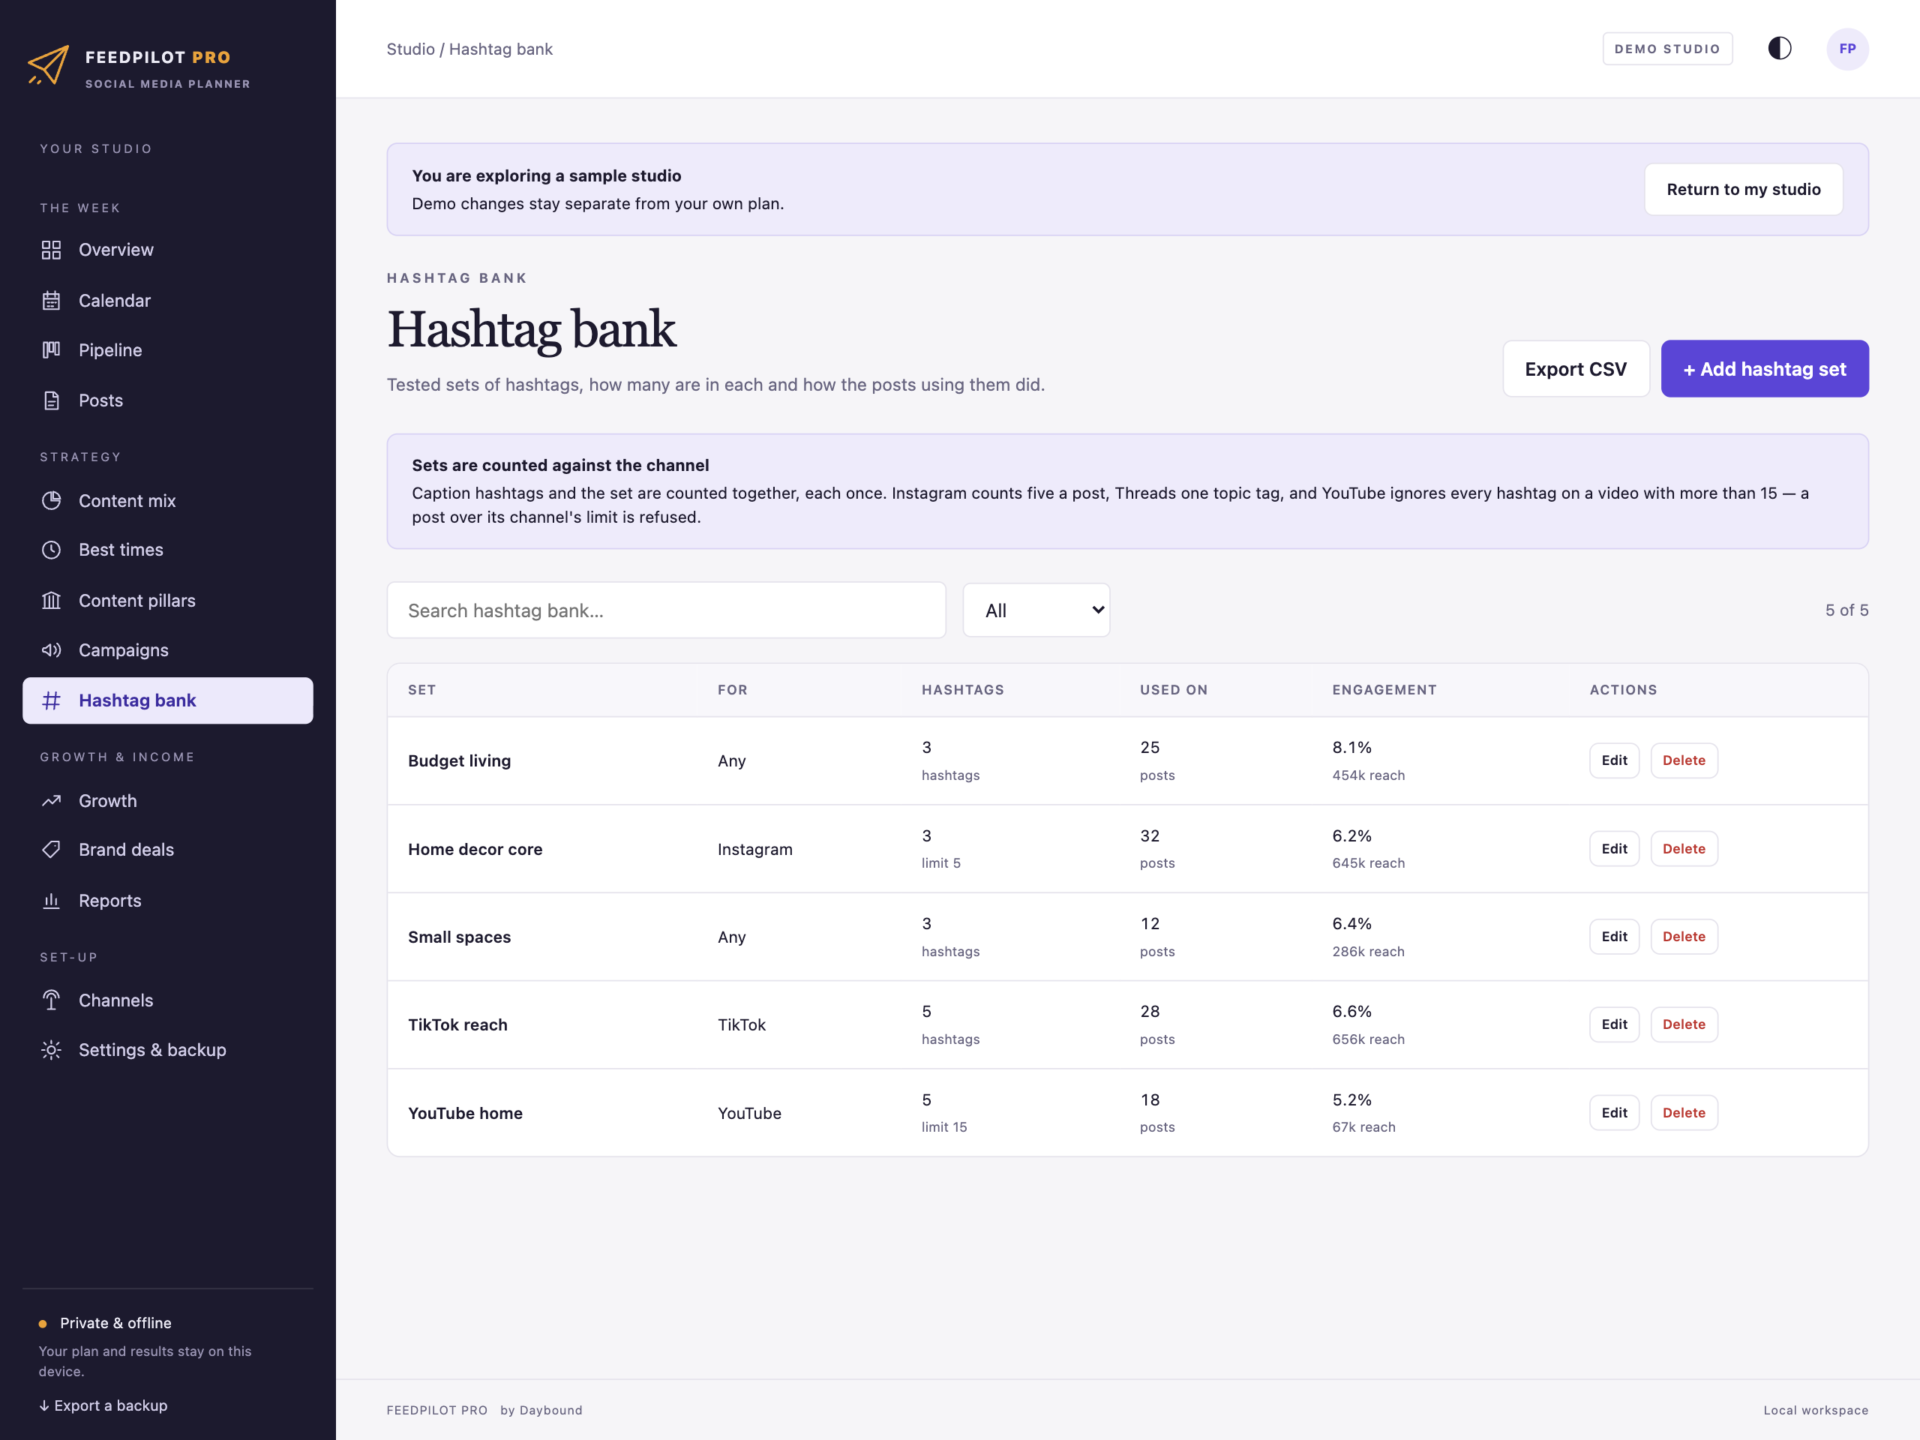Click the Reports bar chart icon

[51, 900]
